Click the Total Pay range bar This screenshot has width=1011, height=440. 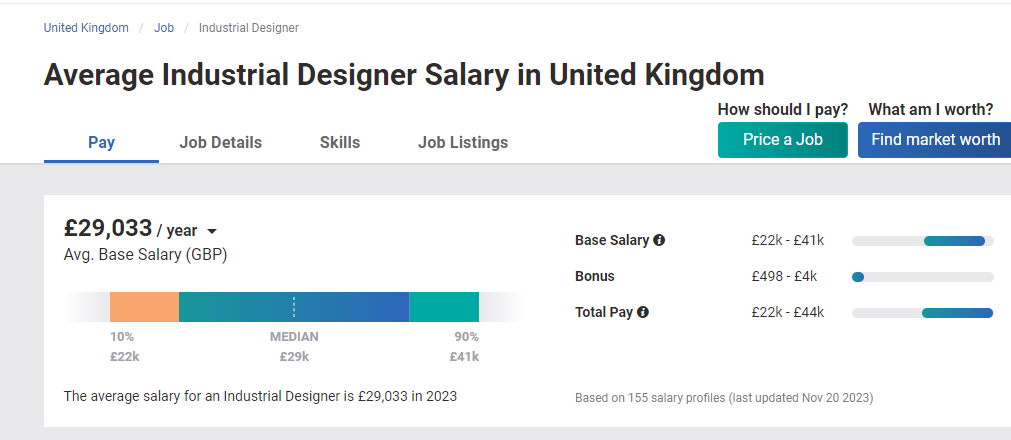pyautogui.click(x=923, y=313)
